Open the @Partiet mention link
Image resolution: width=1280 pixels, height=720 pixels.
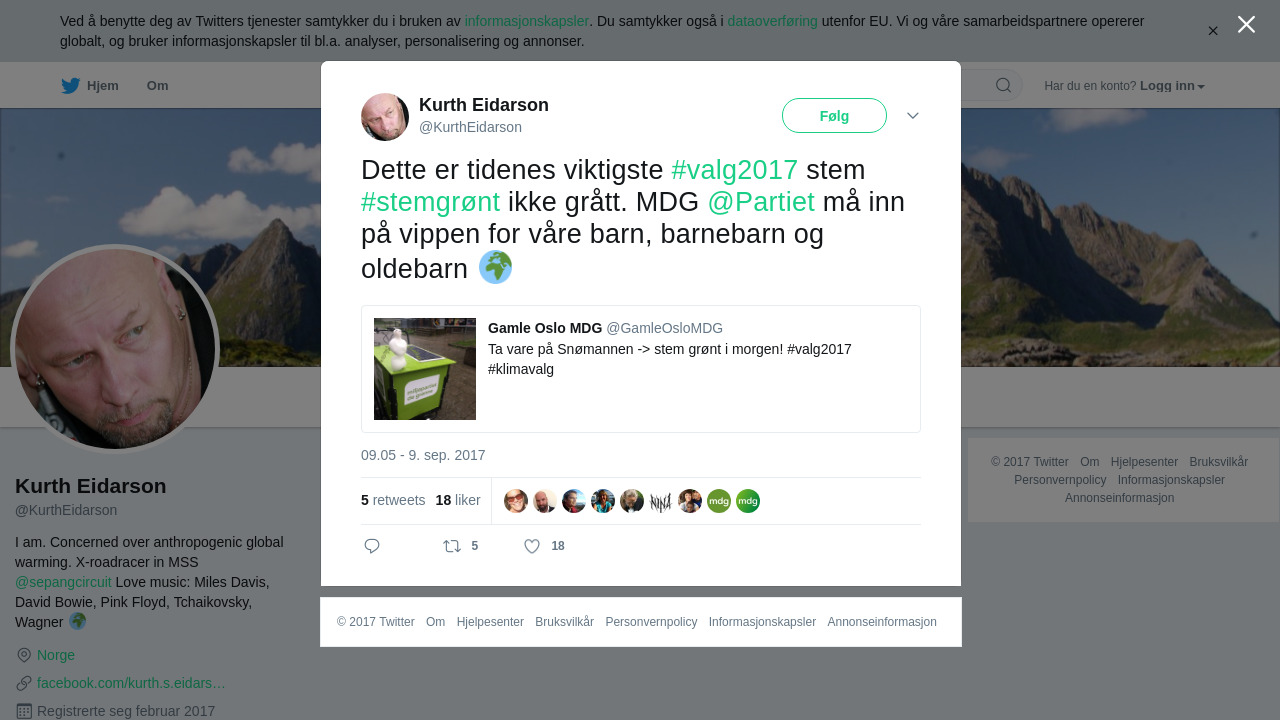click(x=761, y=202)
